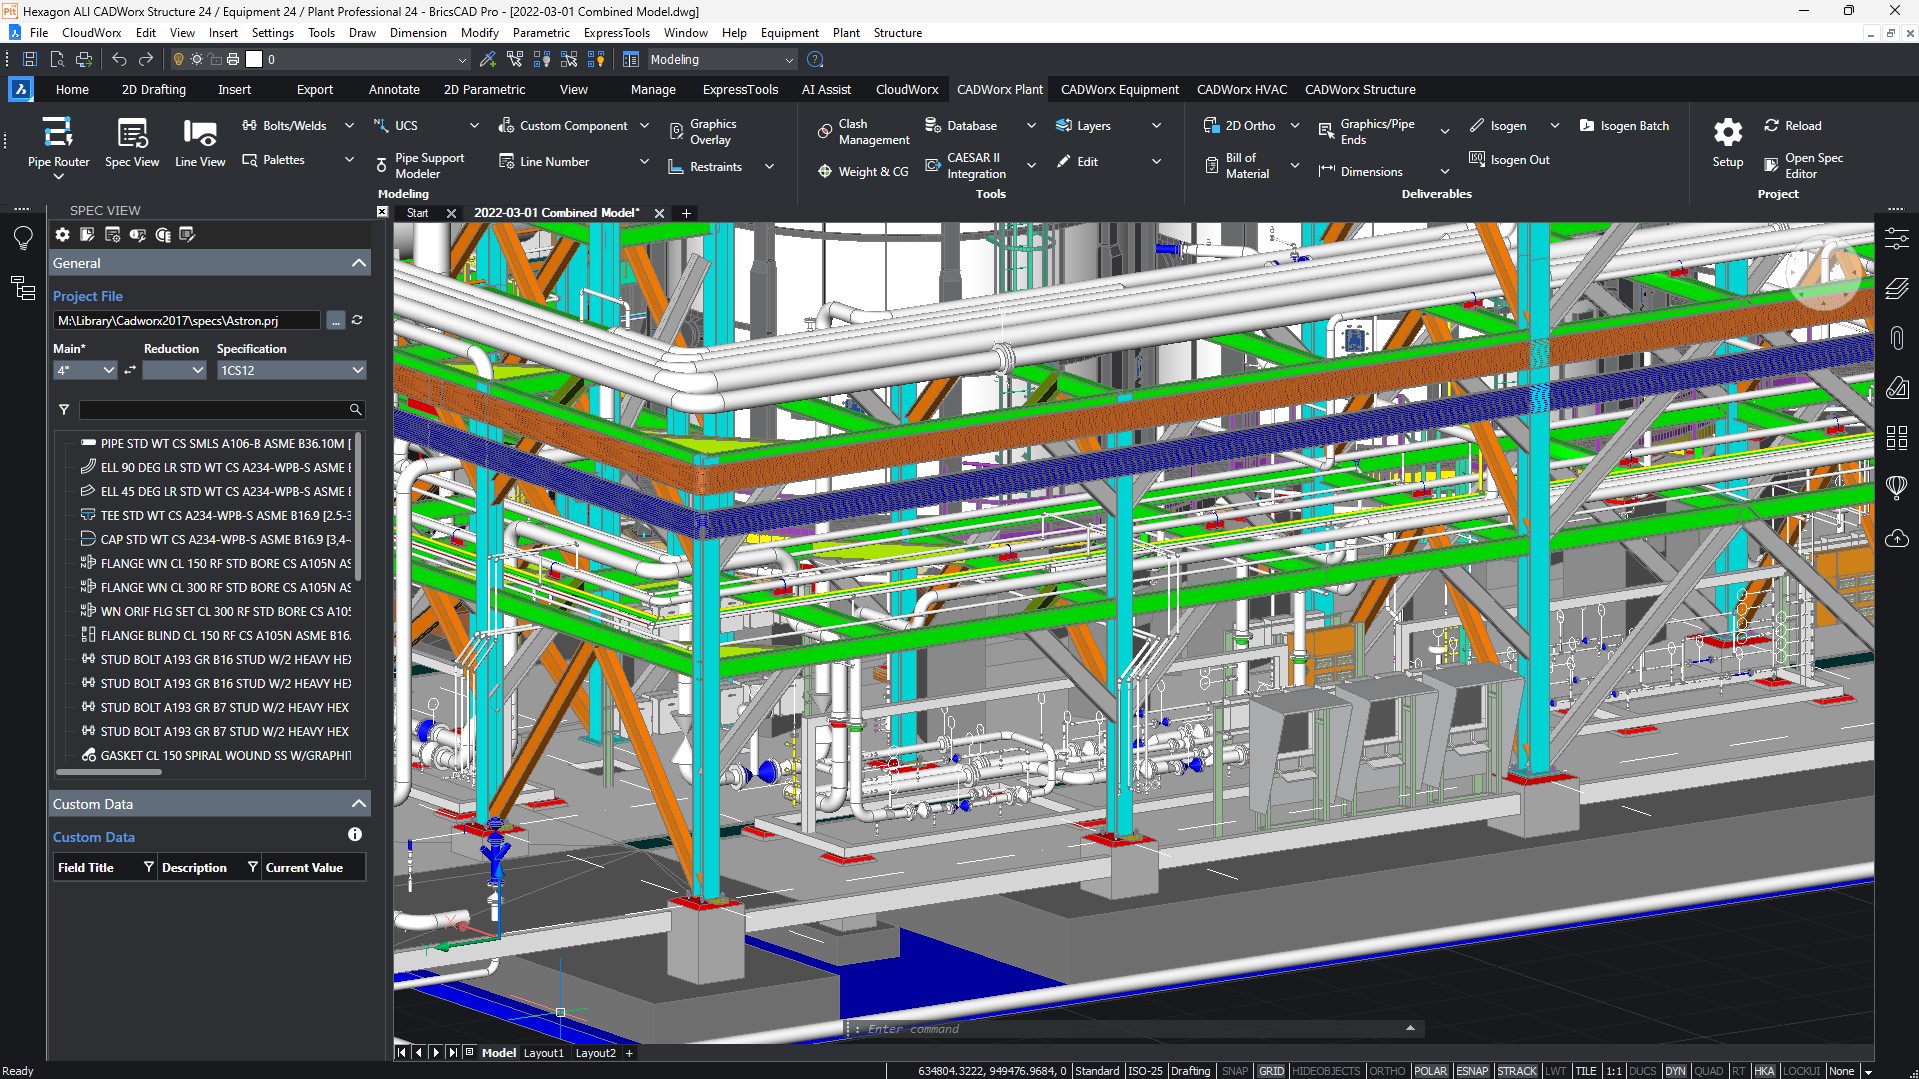
Task: Toggle ORTHO mode in the status bar
Action: click(1387, 1070)
